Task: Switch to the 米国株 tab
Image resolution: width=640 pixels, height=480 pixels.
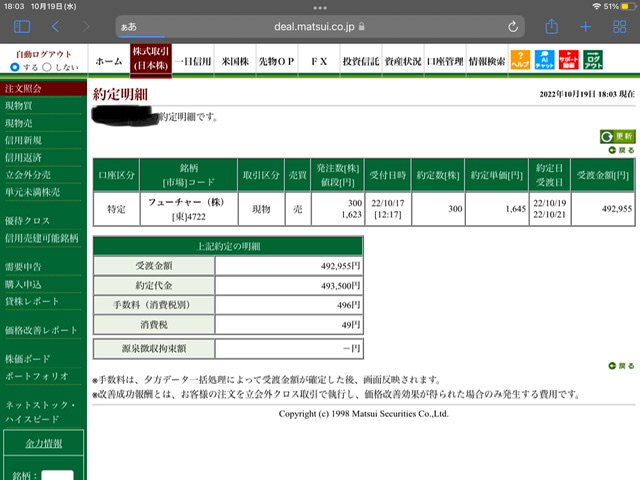Action: (235, 61)
